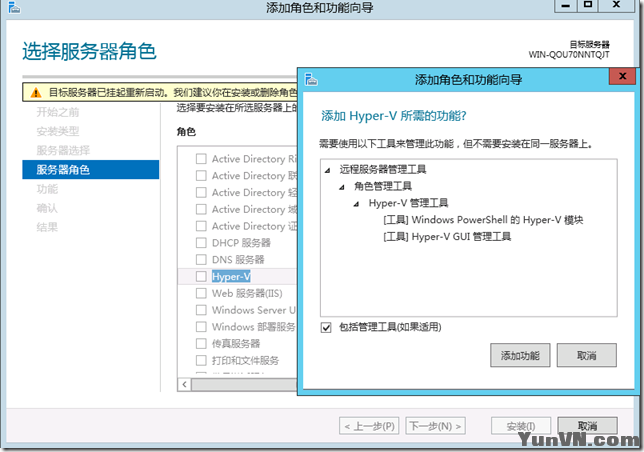Viewport: 644px width, 452px height.
Task: Click the 打印和文件服务 role label
Action: point(245,360)
